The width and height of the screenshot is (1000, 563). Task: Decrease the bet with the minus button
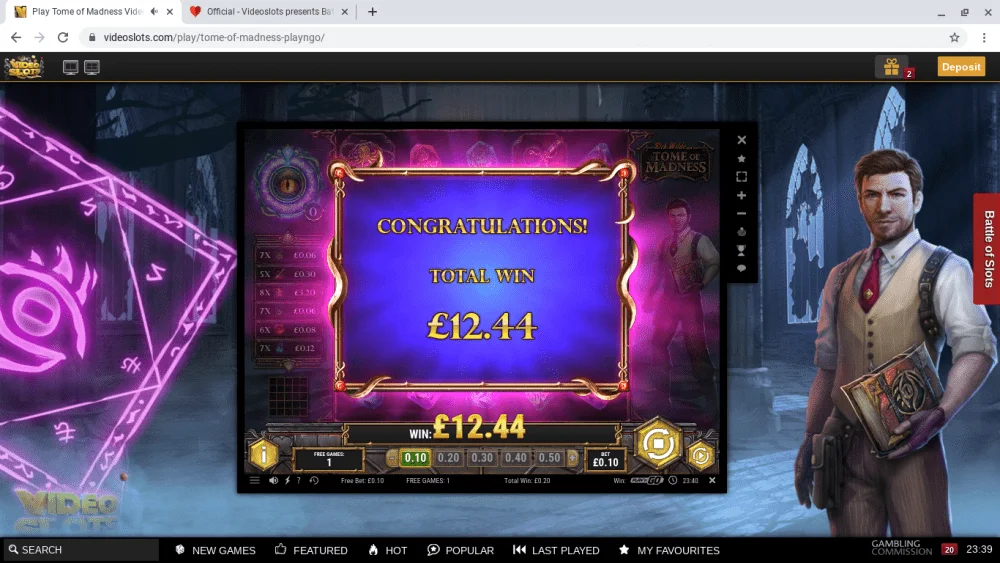(x=392, y=458)
